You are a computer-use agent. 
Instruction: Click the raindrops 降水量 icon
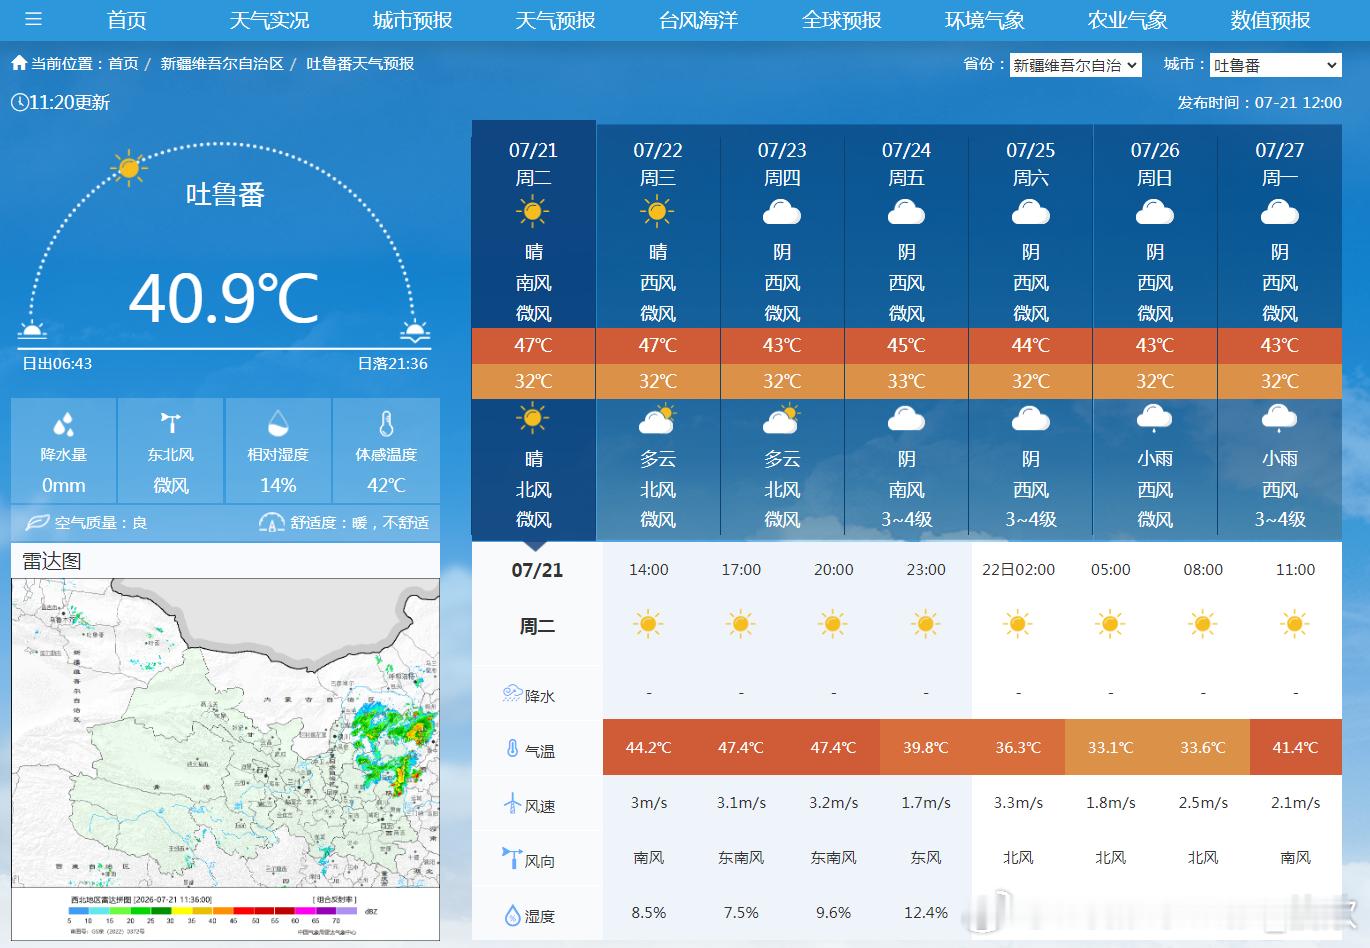coord(64,424)
